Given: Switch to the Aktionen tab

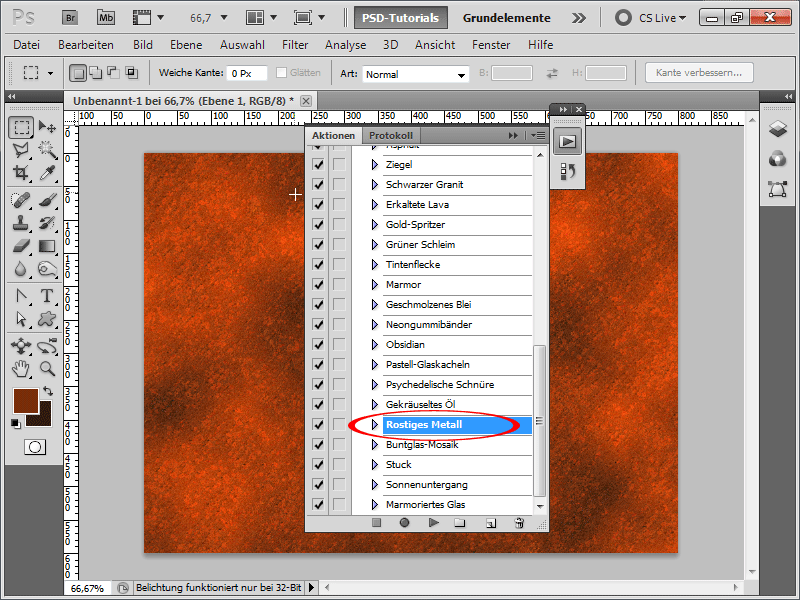Looking at the screenshot, I should click(x=334, y=135).
